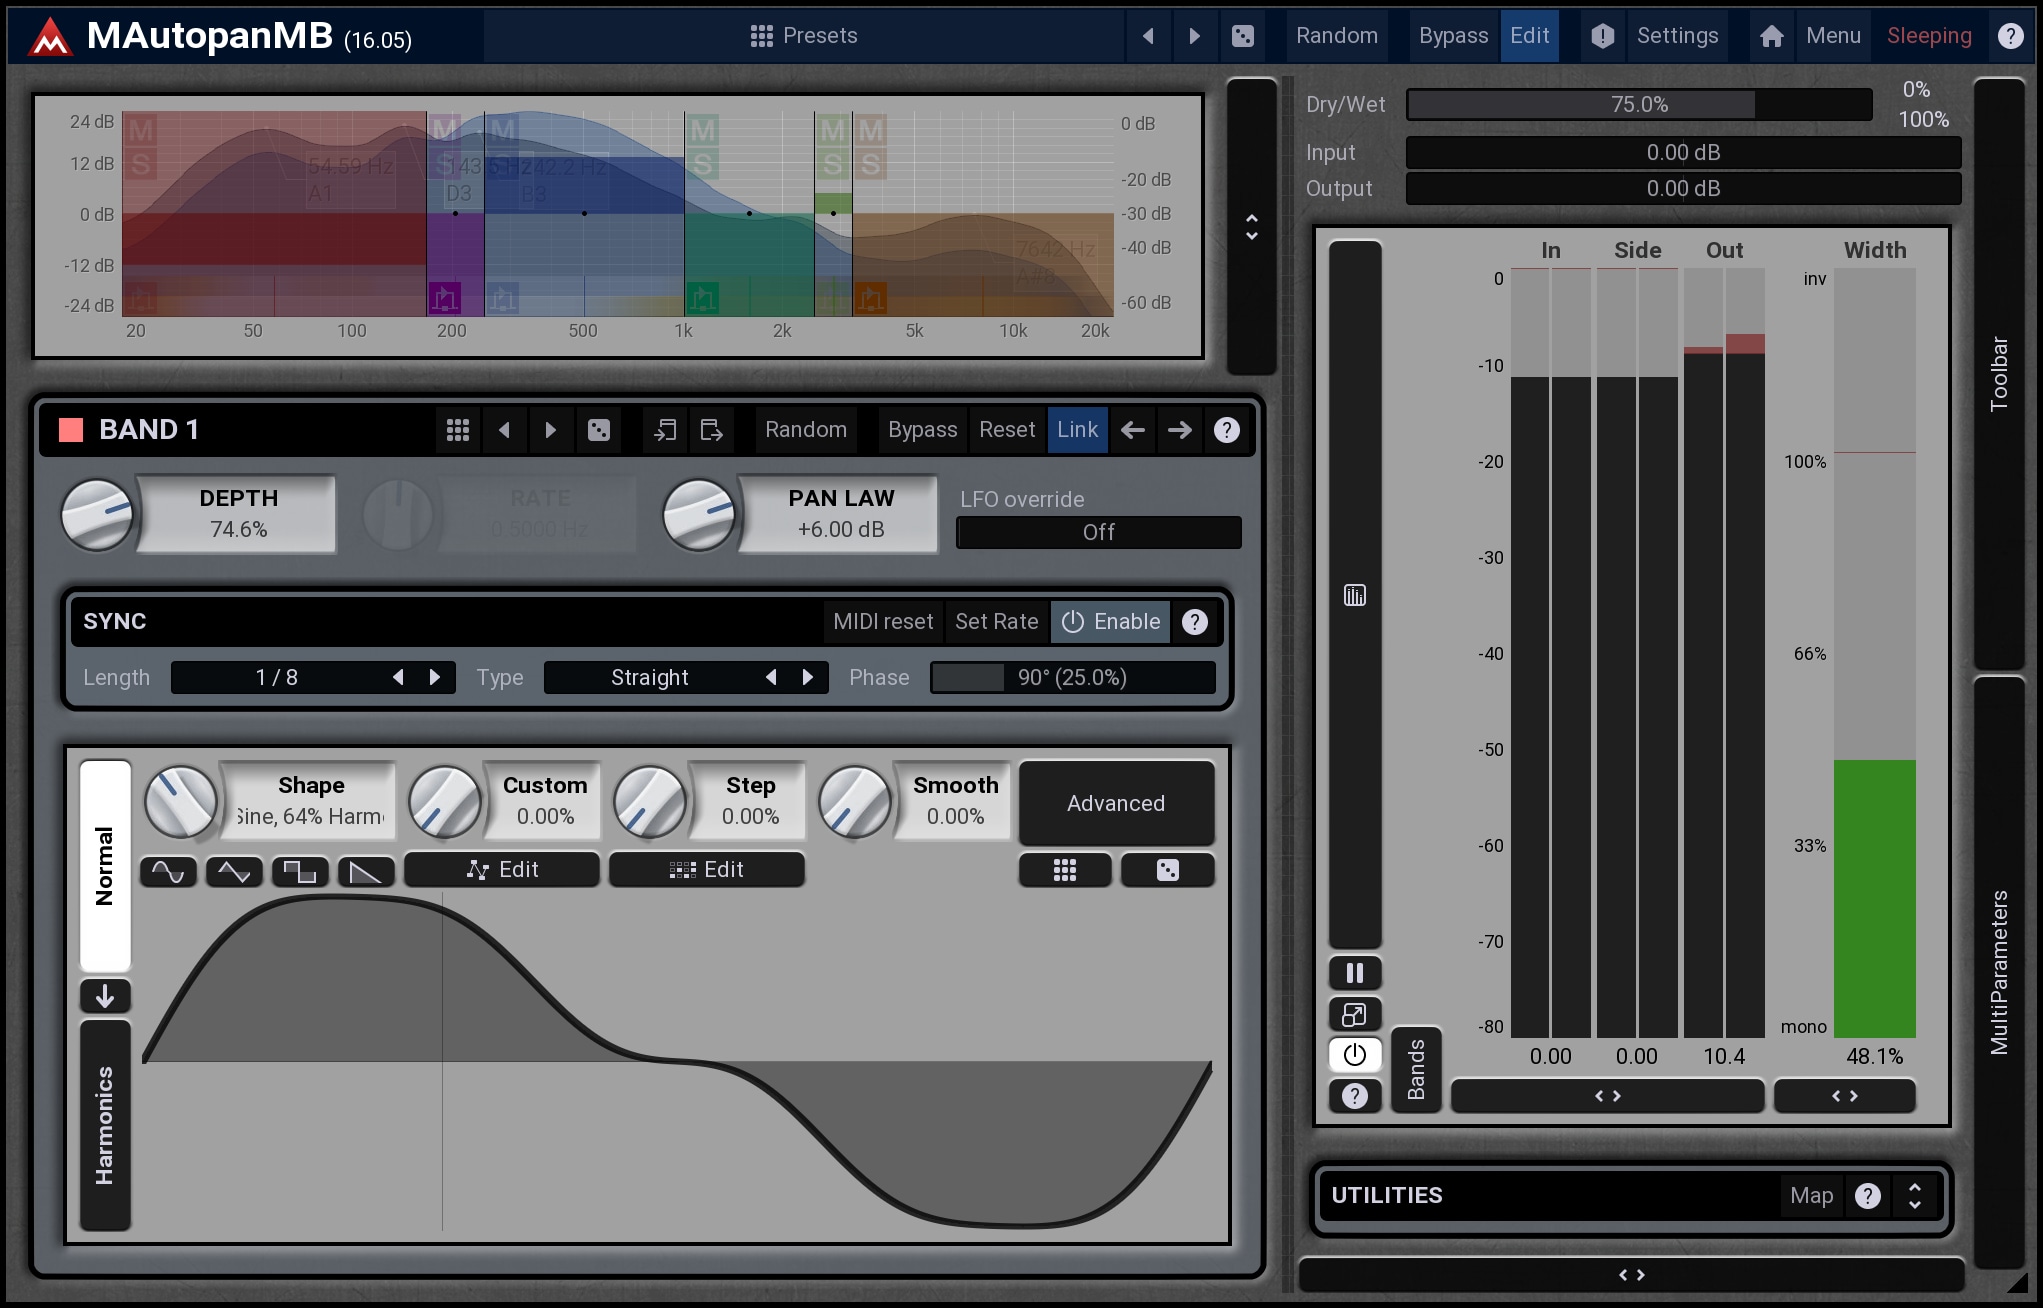Image resolution: width=2043 pixels, height=1308 pixels.
Task: Click the top bar Random button
Action: point(1336,36)
